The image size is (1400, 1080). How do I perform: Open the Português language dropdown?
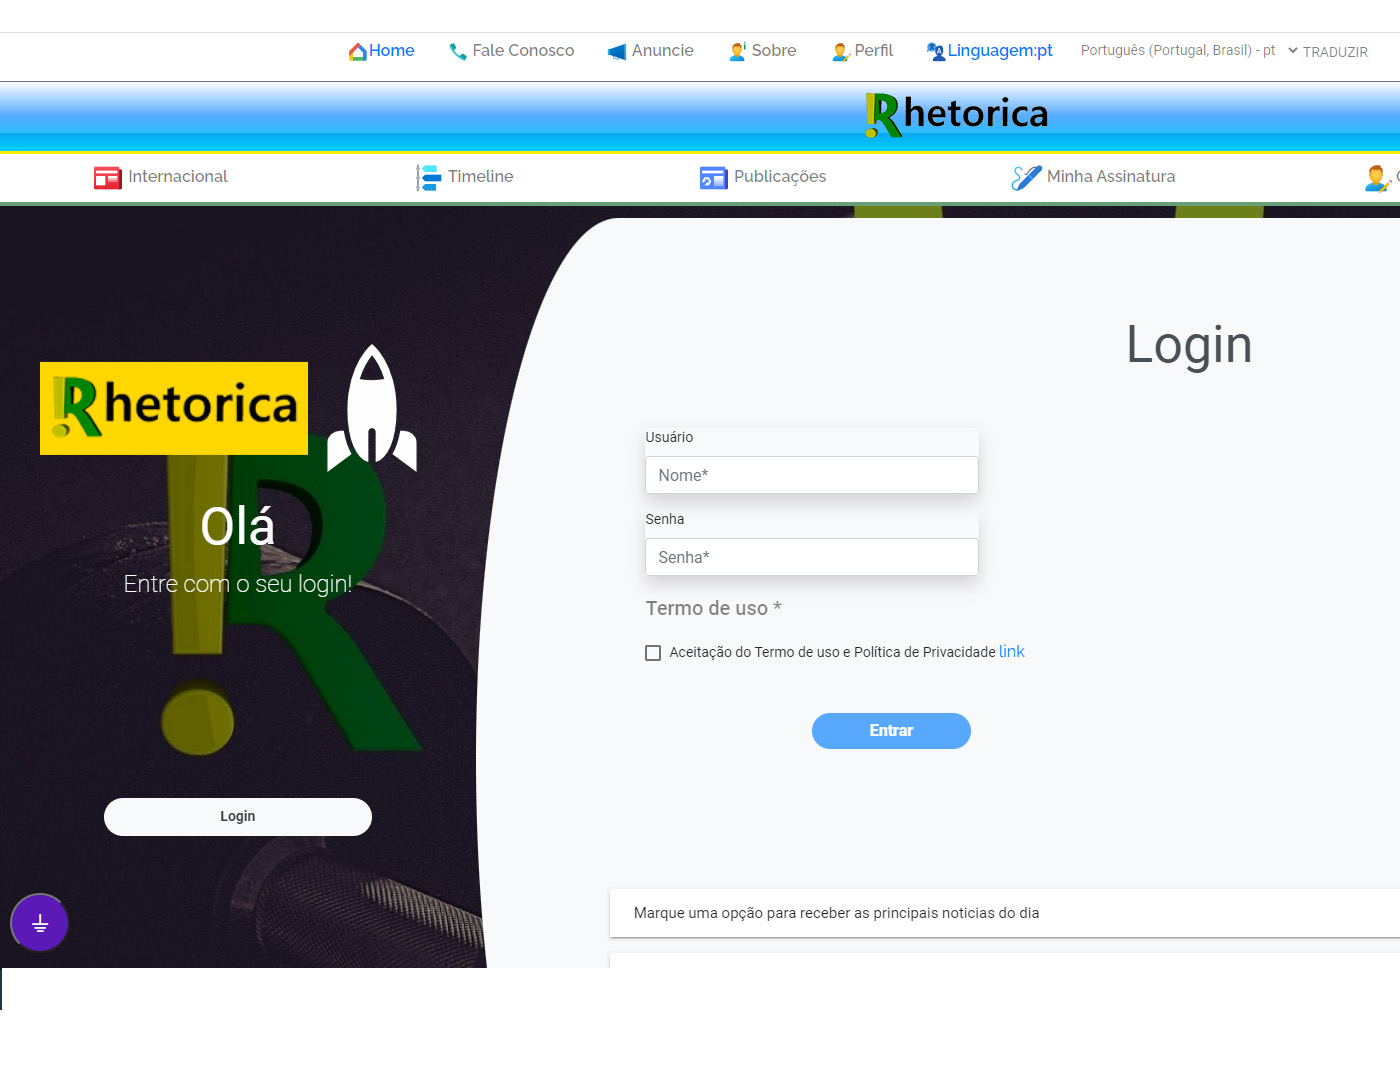coord(1177,51)
